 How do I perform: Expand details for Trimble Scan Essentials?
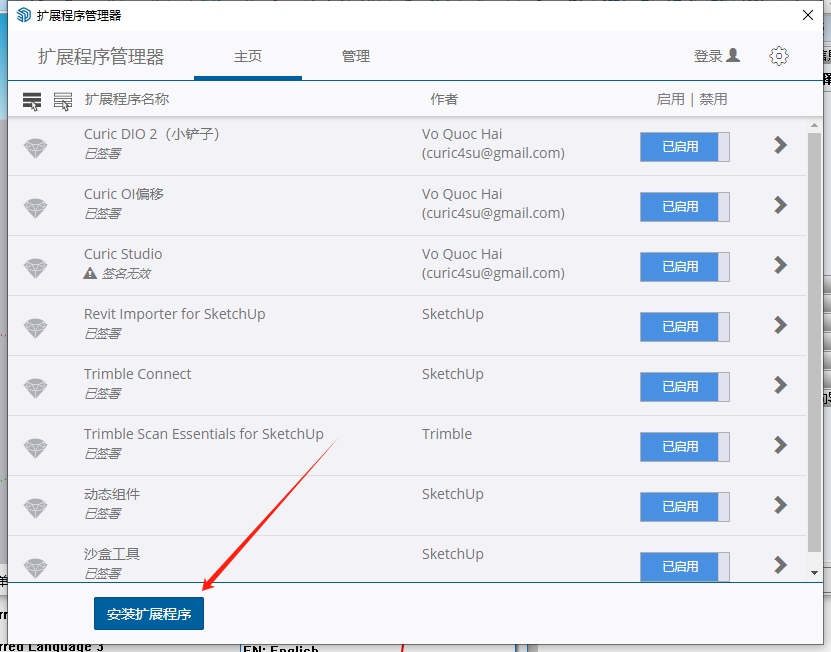[780, 445]
